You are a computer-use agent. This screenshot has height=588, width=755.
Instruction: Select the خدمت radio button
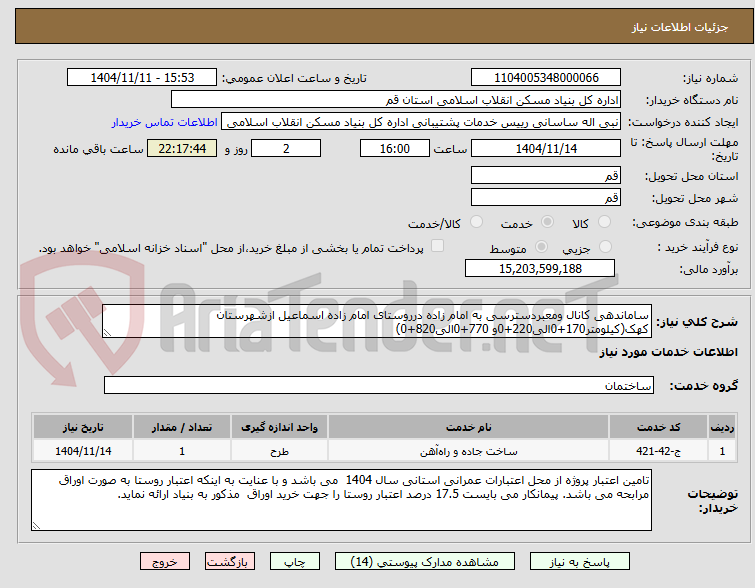click(x=547, y=222)
